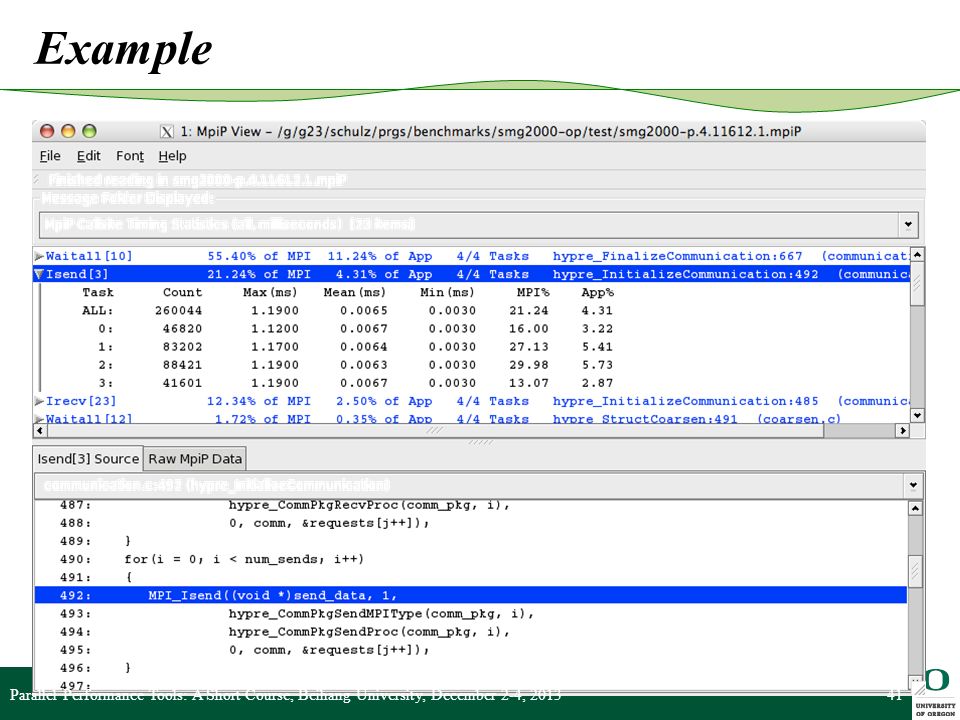Click the App% value 5.41

pyautogui.click(x=597, y=347)
